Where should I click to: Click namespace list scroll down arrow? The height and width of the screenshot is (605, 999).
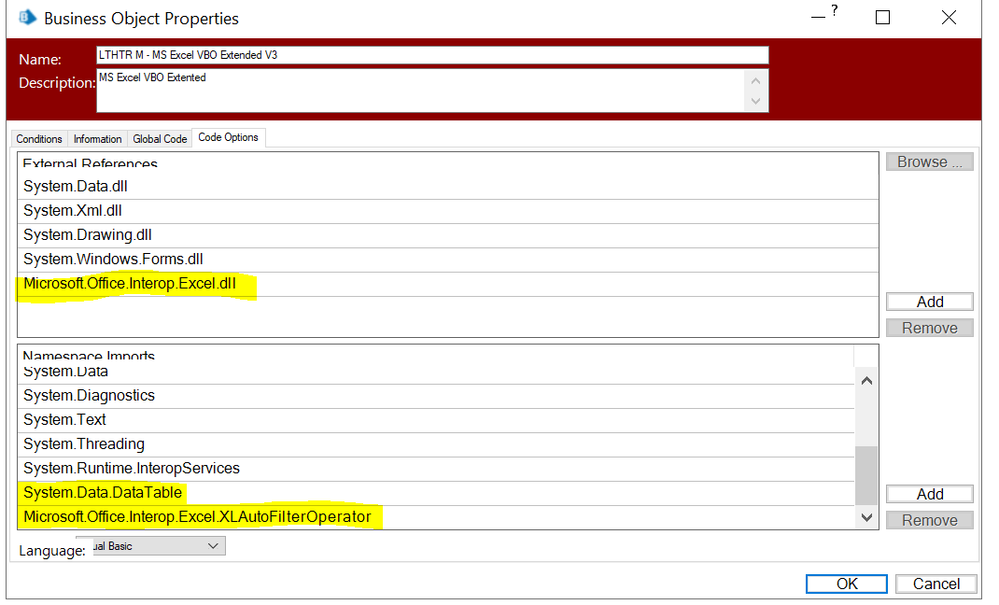point(866,517)
